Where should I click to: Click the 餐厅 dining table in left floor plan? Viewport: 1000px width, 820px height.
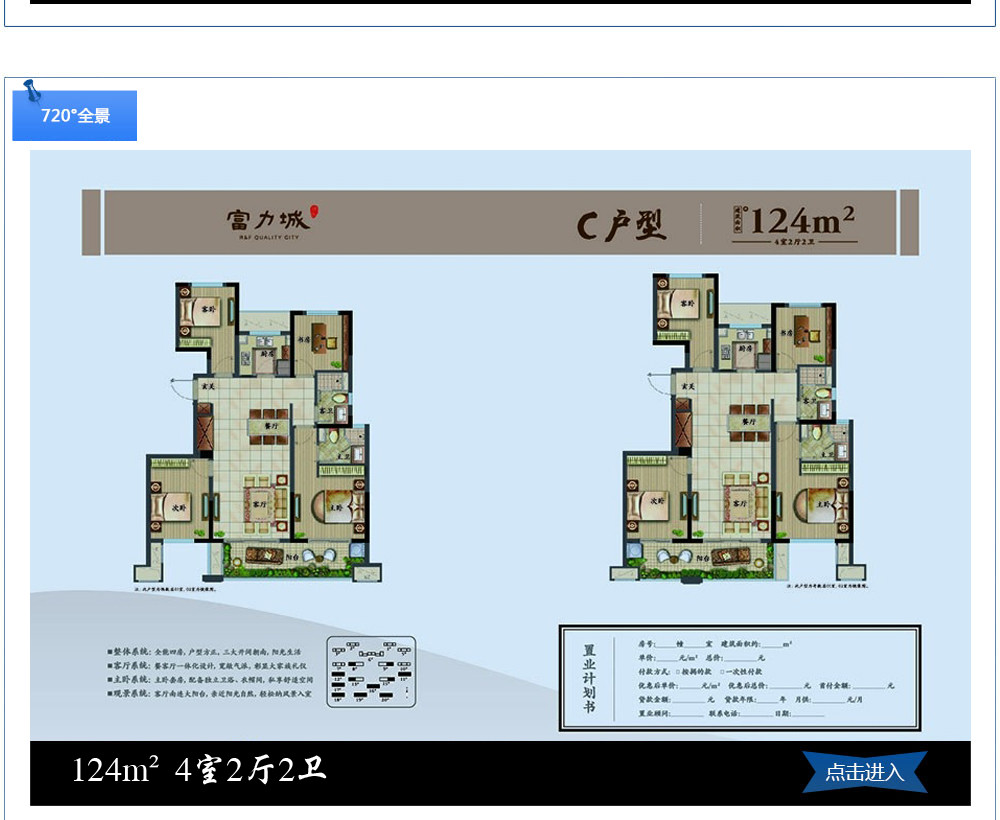pyautogui.click(x=267, y=422)
